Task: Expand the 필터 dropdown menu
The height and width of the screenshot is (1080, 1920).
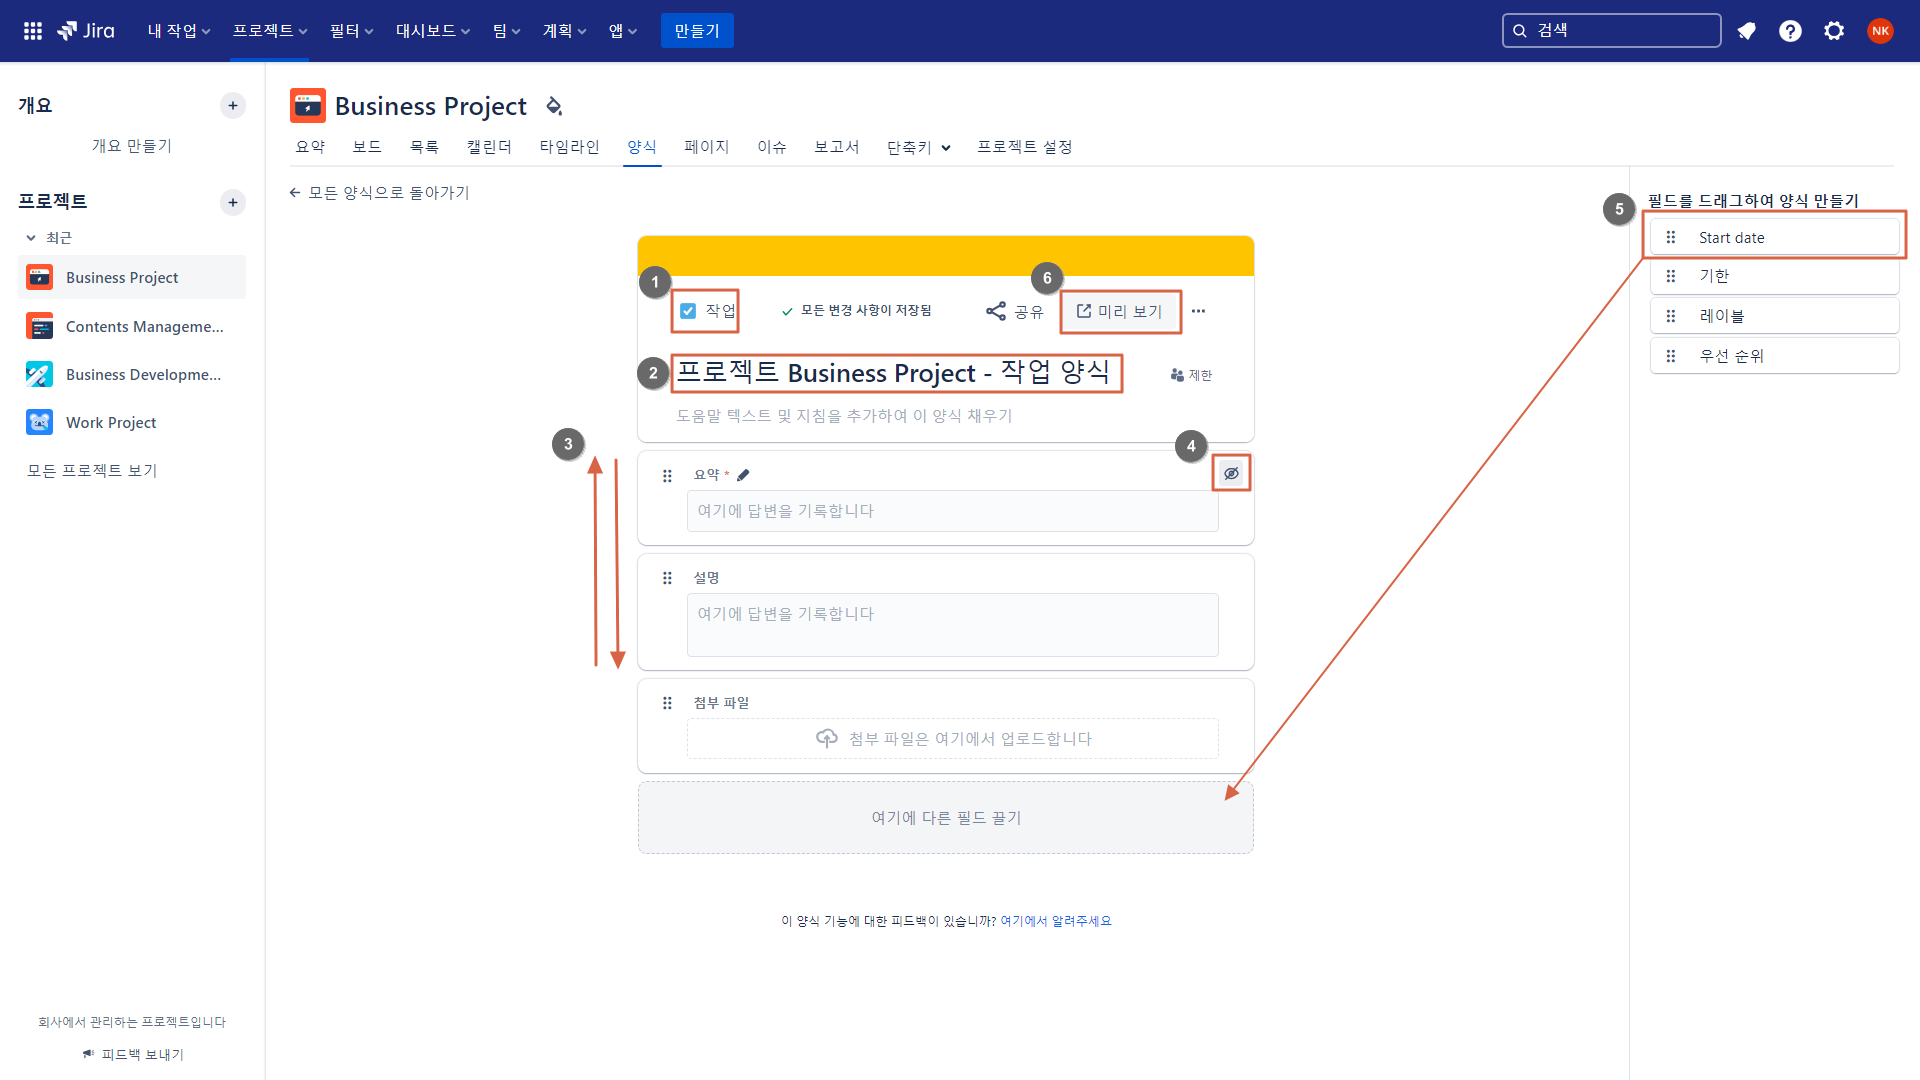Action: [x=352, y=31]
